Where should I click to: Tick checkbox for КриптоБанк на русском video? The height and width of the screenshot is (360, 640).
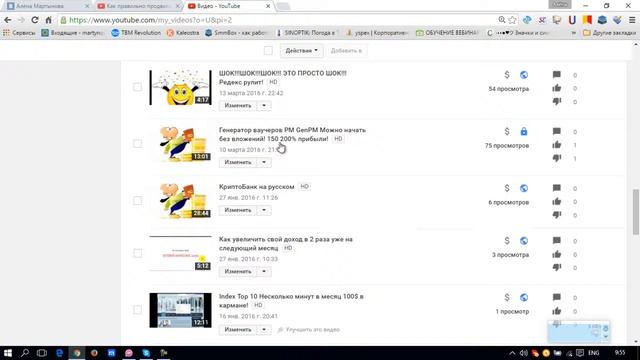[138, 200]
